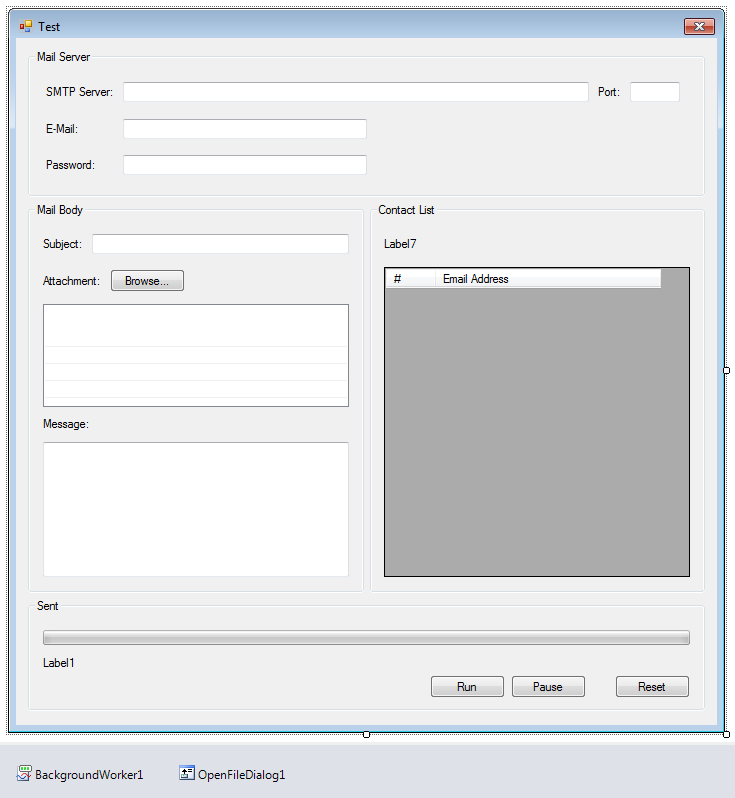Click the Port input box

[655, 92]
